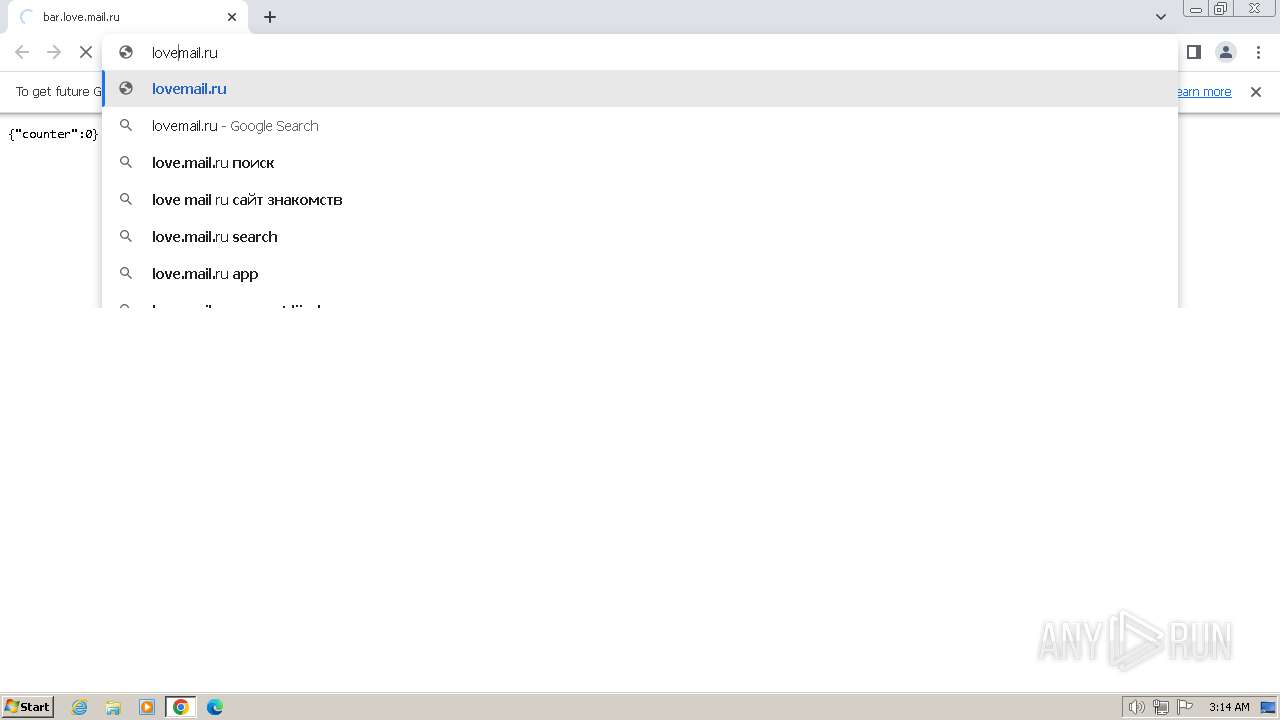The height and width of the screenshot is (720, 1280).
Task: Open network status tray icon
Action: (1161, 707)
